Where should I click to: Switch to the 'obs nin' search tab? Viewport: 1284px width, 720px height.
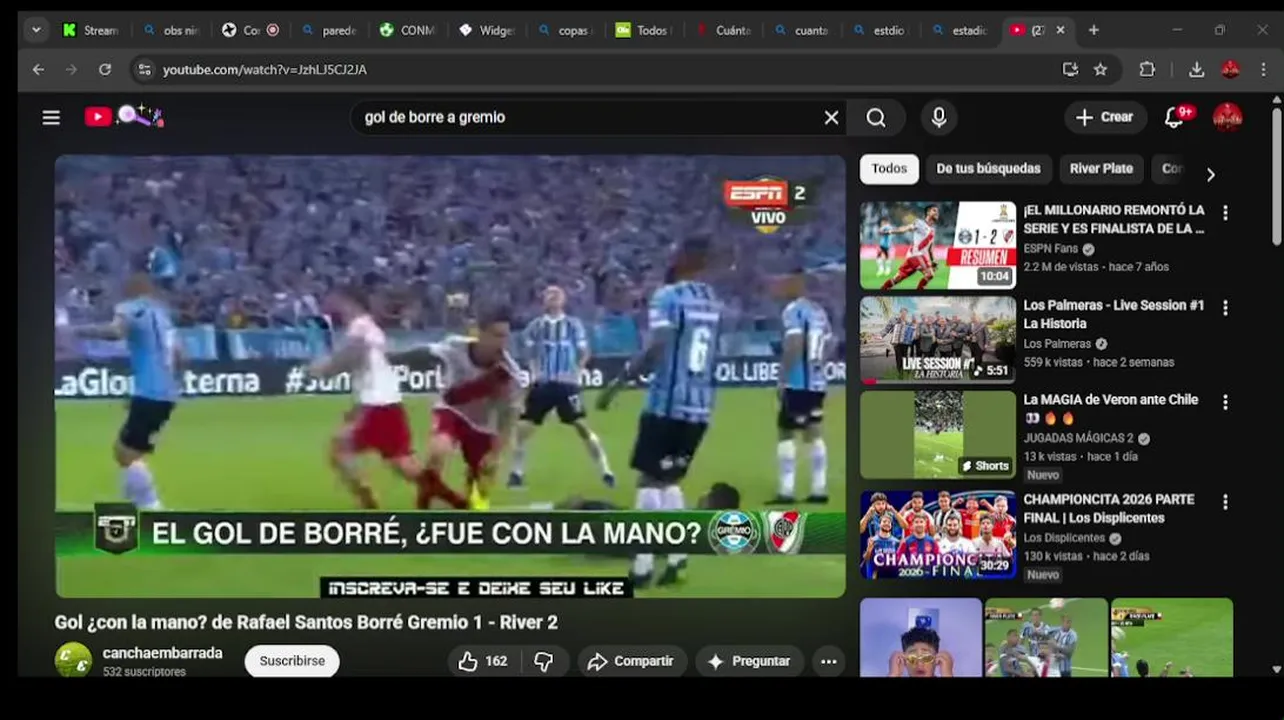[171, 30]
